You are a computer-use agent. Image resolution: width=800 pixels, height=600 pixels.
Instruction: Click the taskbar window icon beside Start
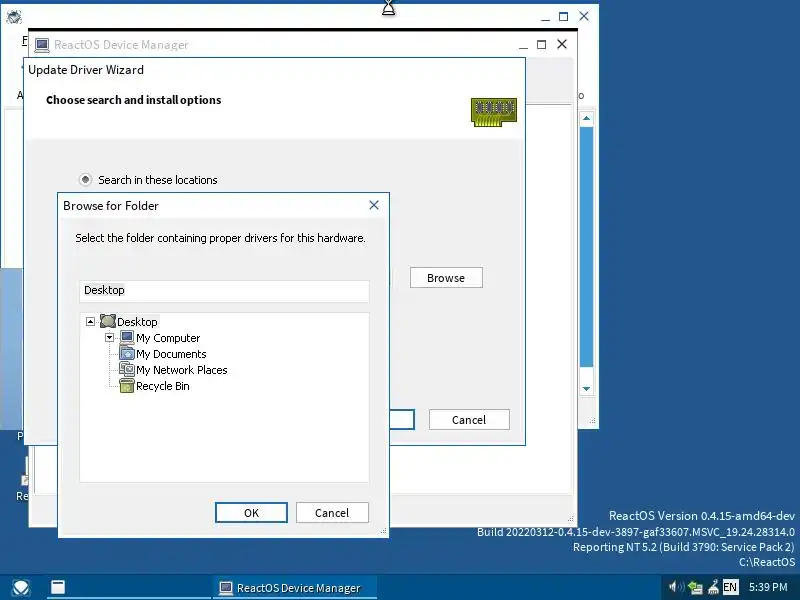tap(58, 587)
